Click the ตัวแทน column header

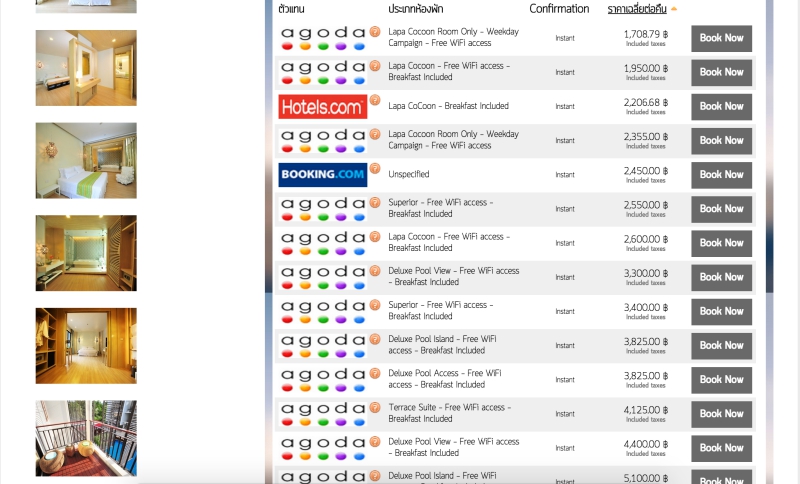(291, 9)
